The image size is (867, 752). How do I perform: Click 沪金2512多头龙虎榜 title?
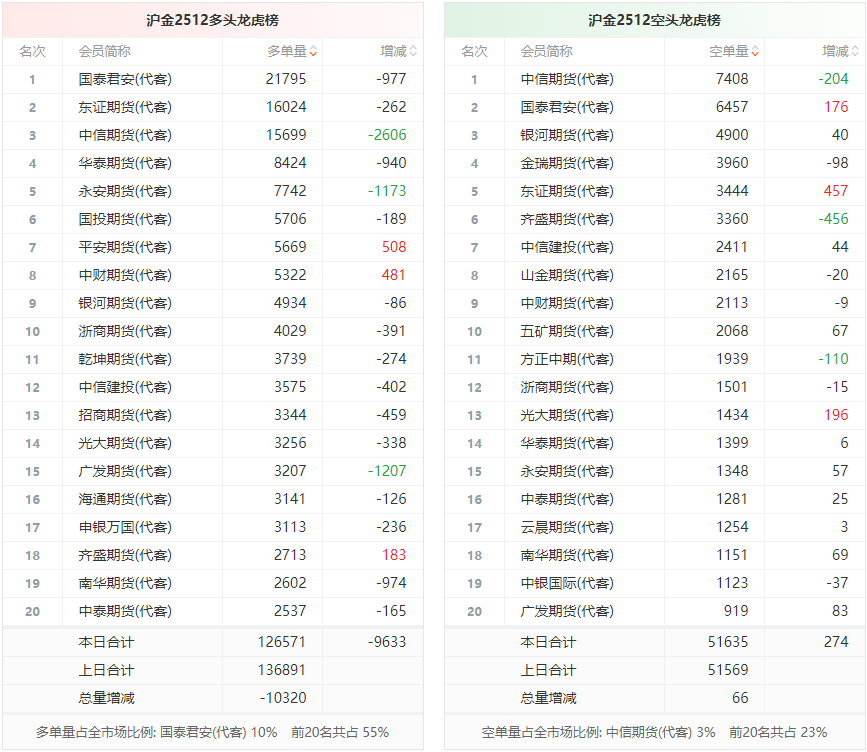(212, 20)
